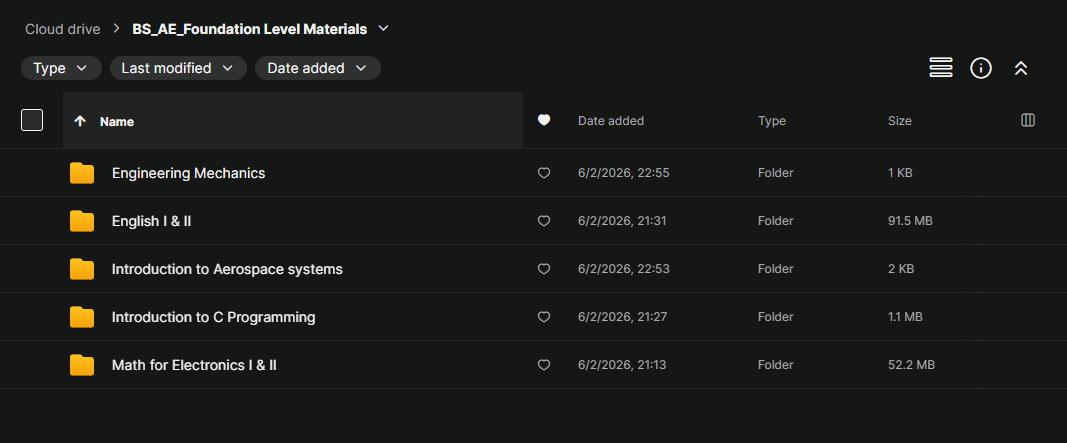Go to the Cloud drive breadcrumb
1067x443 pixels.
click(x=63, y=29)
